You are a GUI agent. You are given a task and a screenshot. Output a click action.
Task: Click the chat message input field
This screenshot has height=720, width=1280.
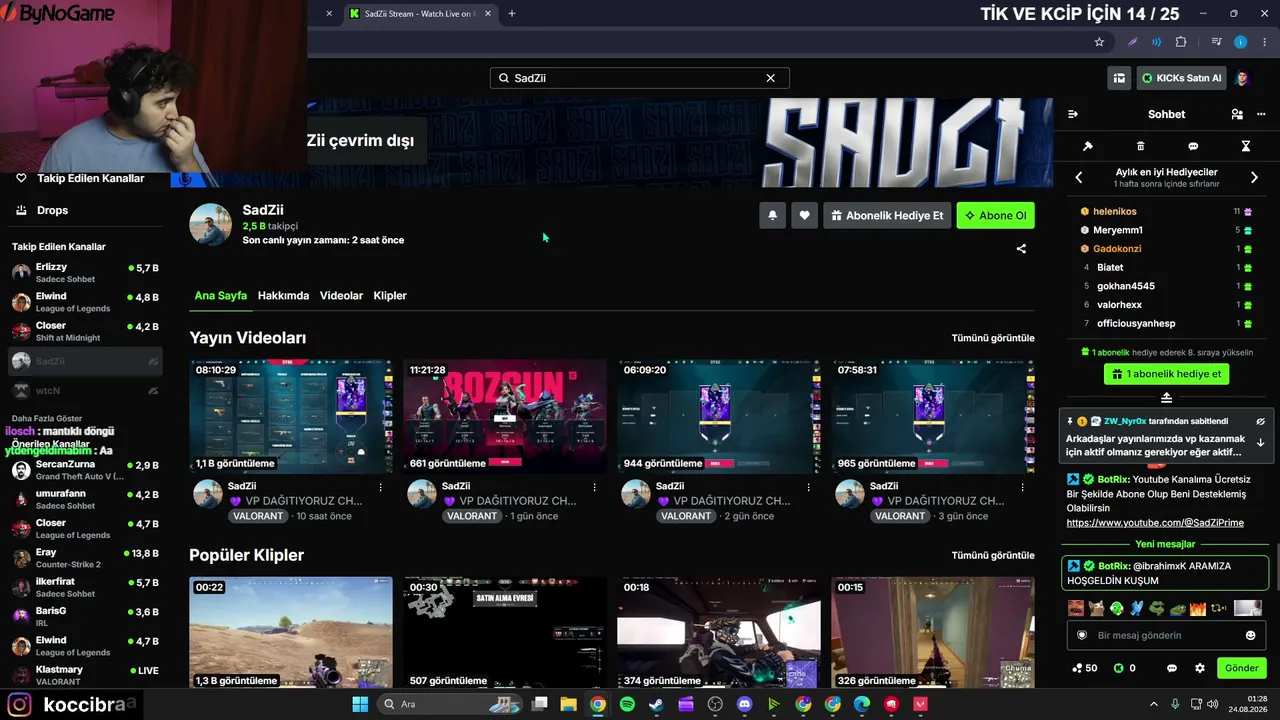point(1166,635)
